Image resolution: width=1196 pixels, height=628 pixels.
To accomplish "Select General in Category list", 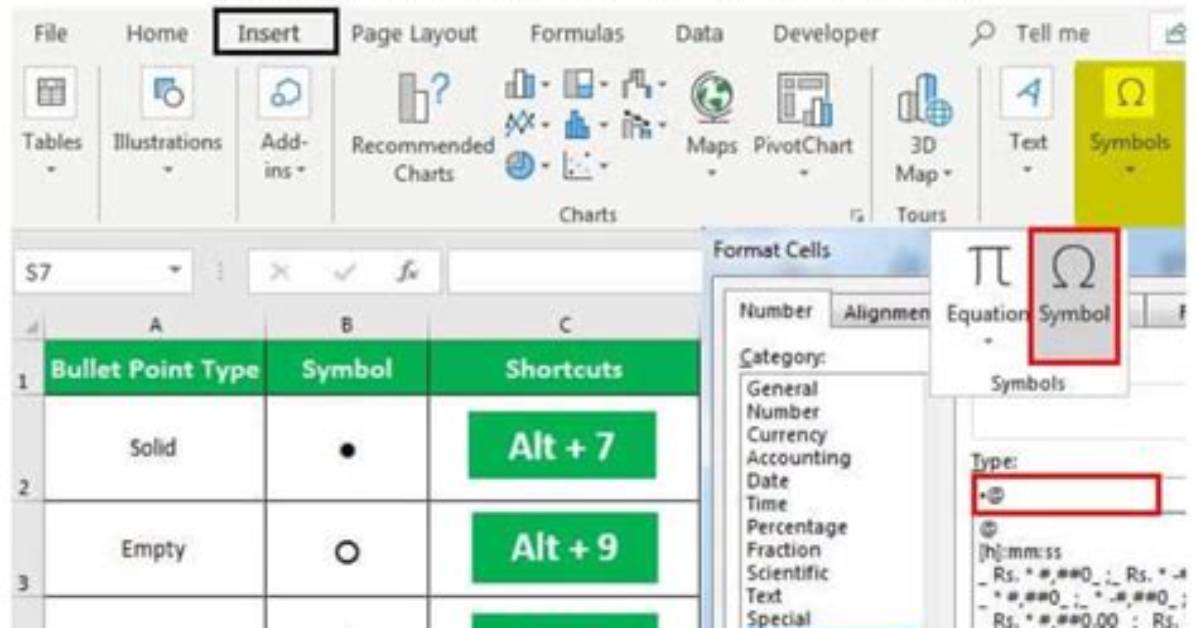I will 783,388.
